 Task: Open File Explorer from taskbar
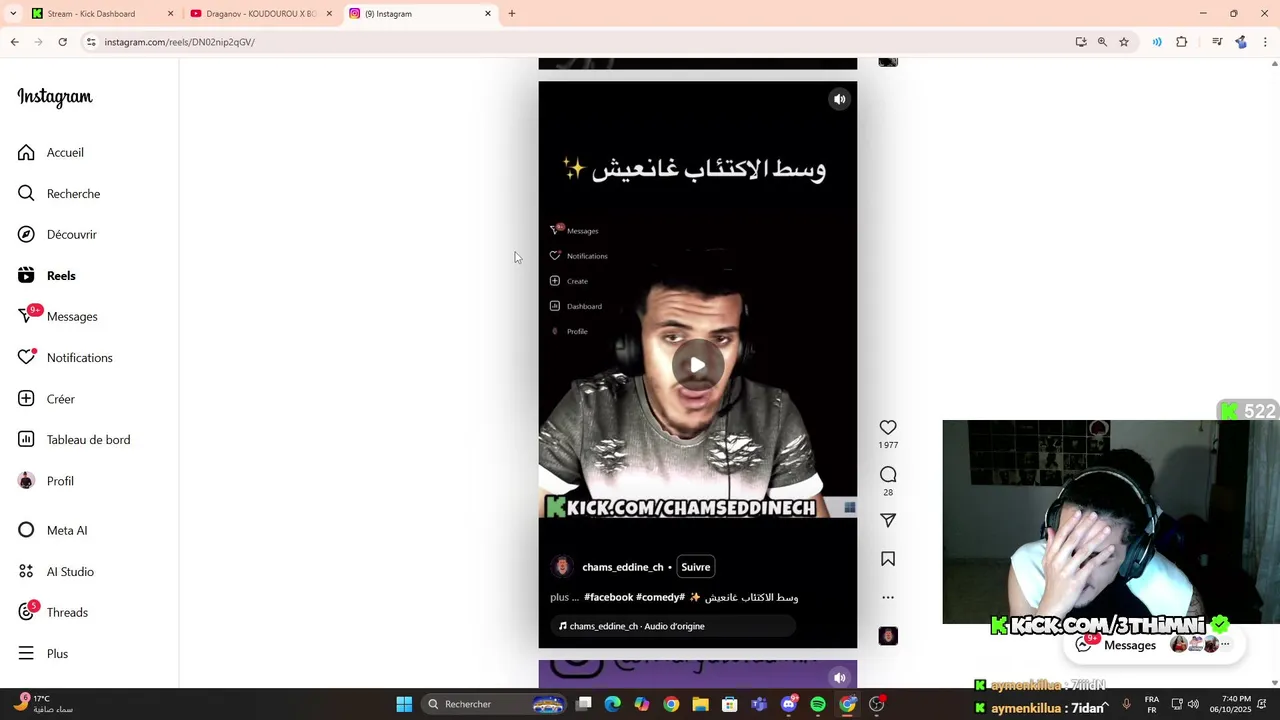click(701, 704)
